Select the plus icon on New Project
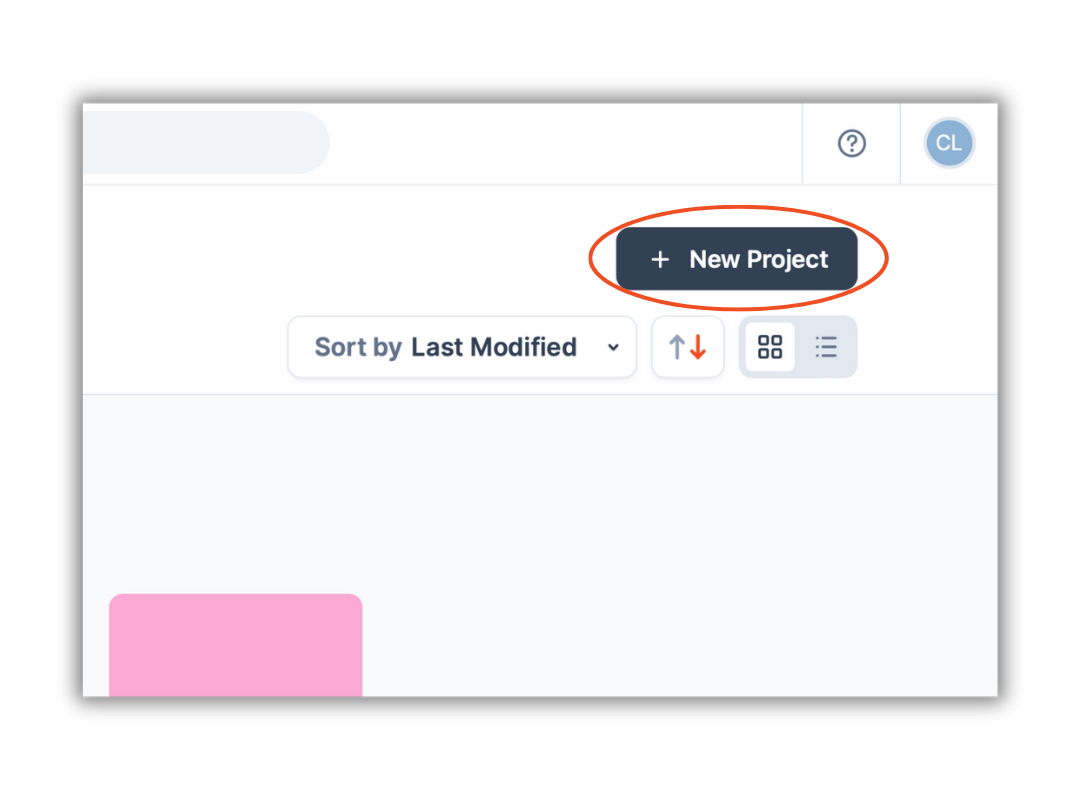The width and height of the screenshot is (1080, 800). (660, 259)
